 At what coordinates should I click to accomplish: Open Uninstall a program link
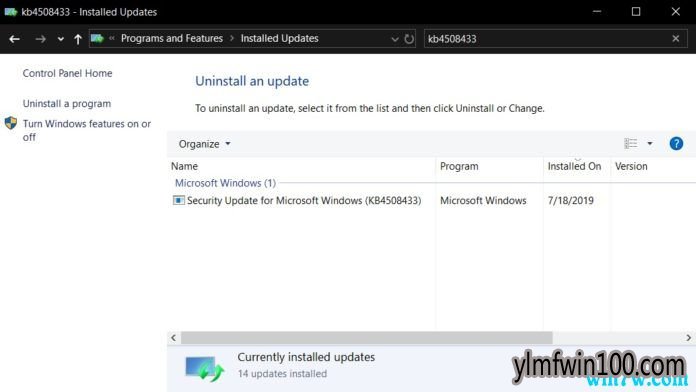coord(67,103)
